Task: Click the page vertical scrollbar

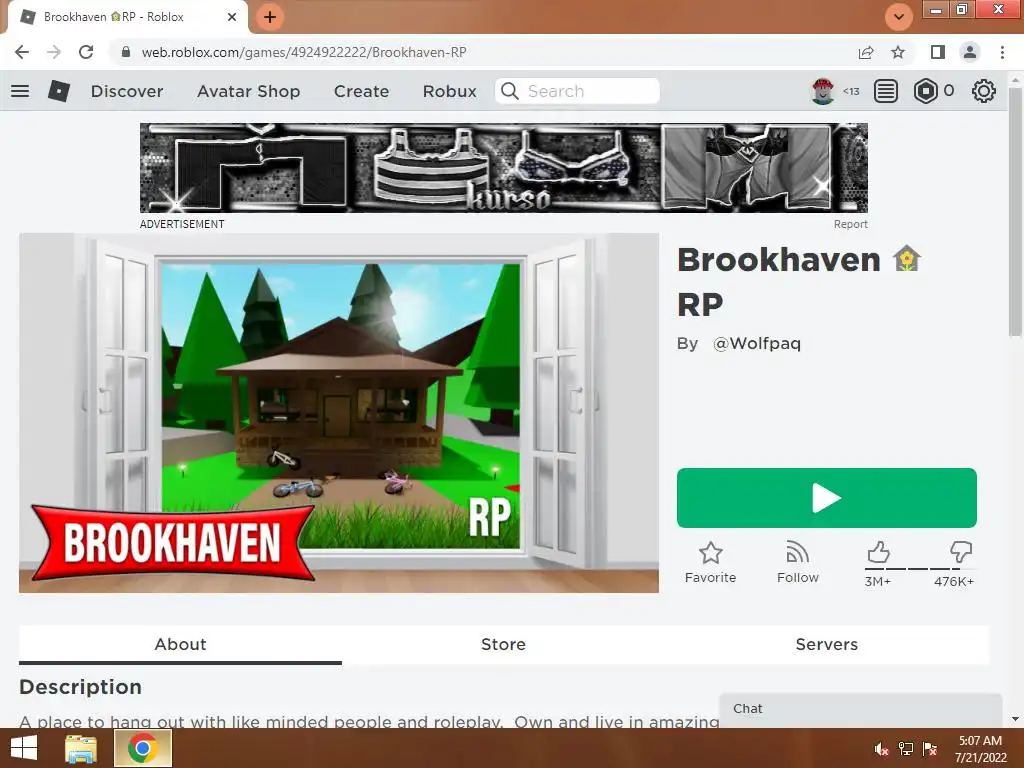Action: 1015,213
